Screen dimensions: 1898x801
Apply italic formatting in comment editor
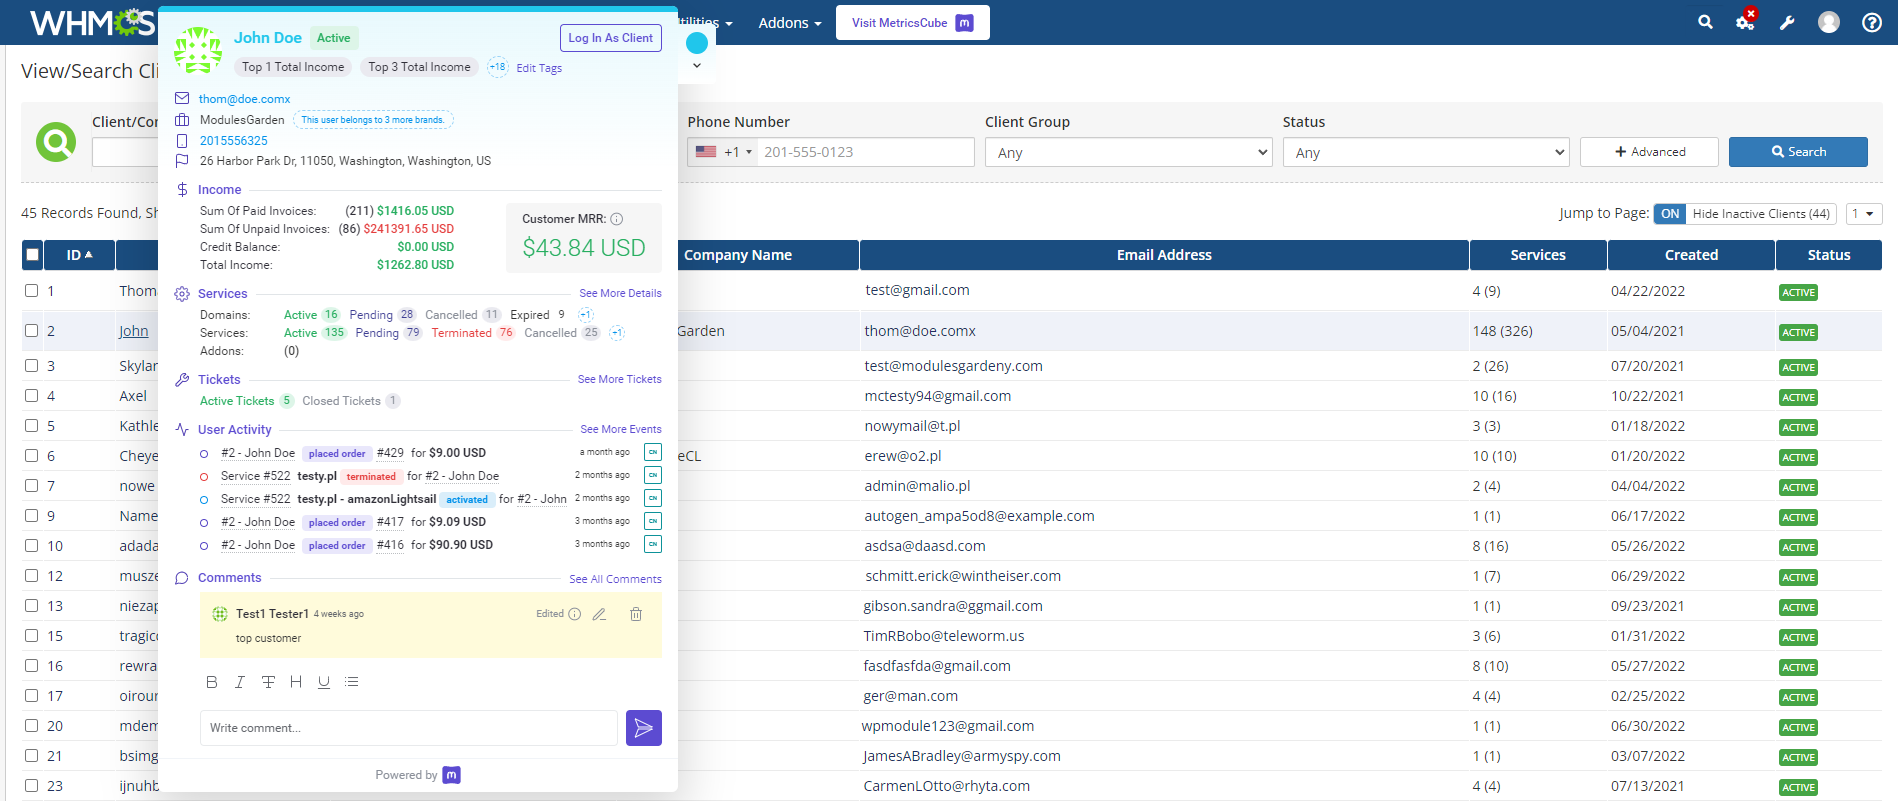pyautogui.click(x=239, y=682)
